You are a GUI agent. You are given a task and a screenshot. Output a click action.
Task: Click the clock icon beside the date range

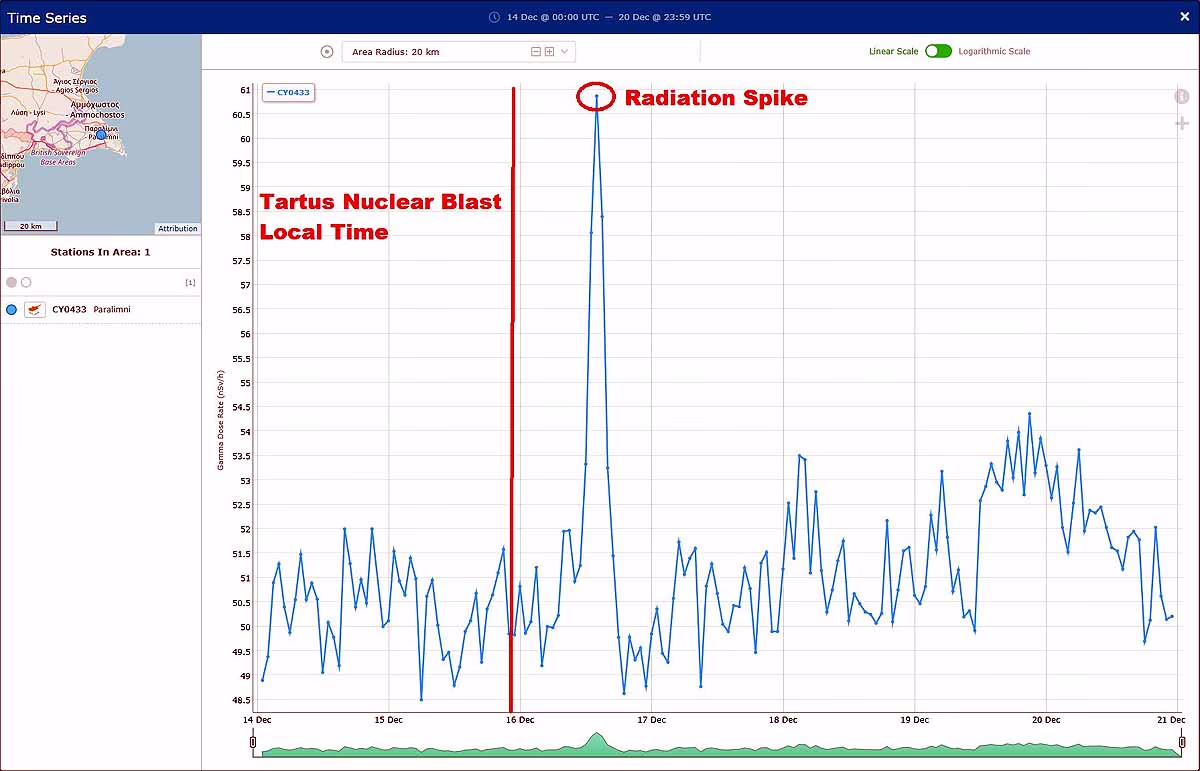tap(494, 17)
